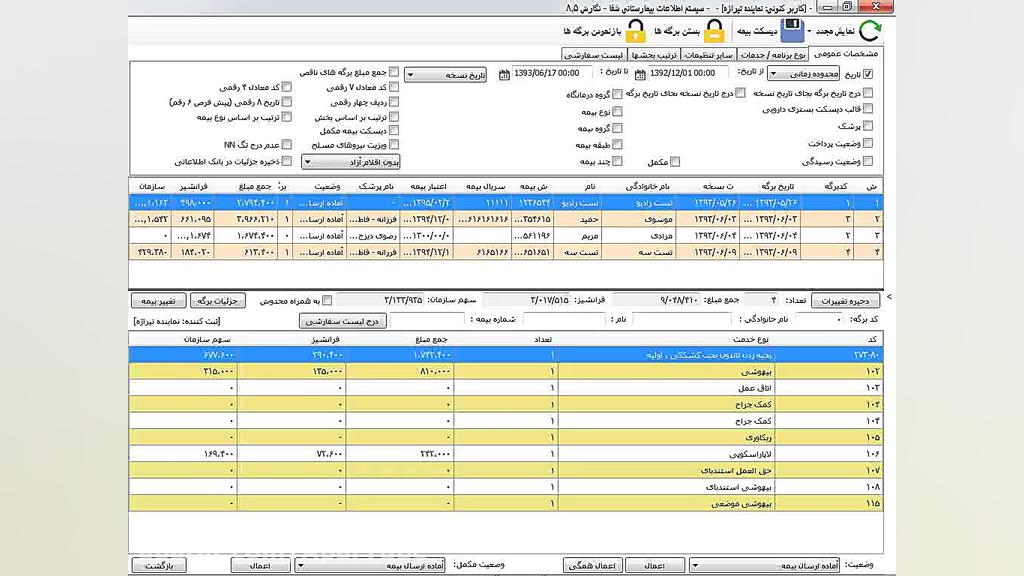Click the small arrow beside نمایش مجدد

coord(810,32)
